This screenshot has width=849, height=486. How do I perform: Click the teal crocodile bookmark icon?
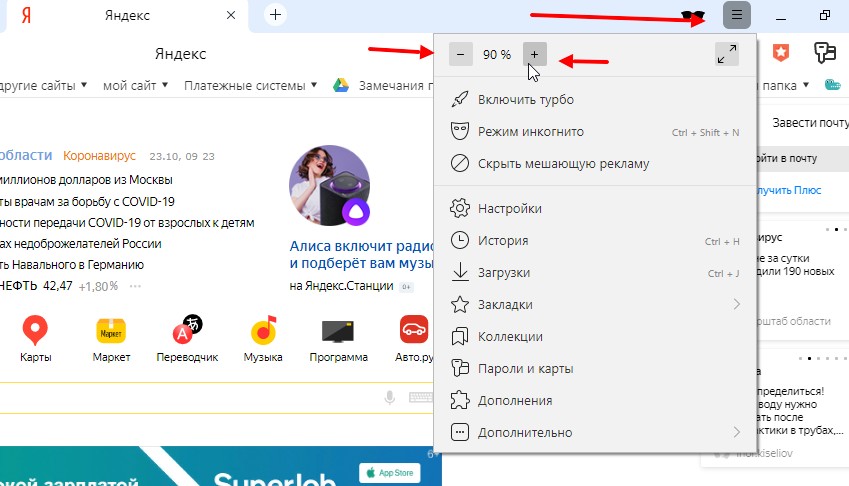click(x=833, y=84)
